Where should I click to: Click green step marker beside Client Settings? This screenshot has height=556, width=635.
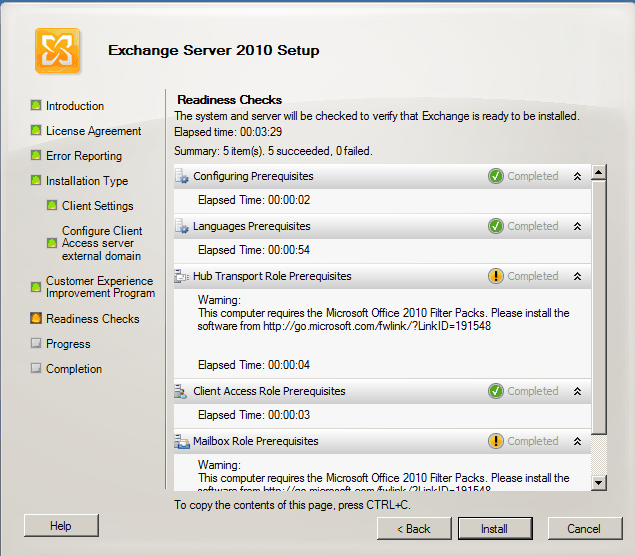click(x=52, y=205)
